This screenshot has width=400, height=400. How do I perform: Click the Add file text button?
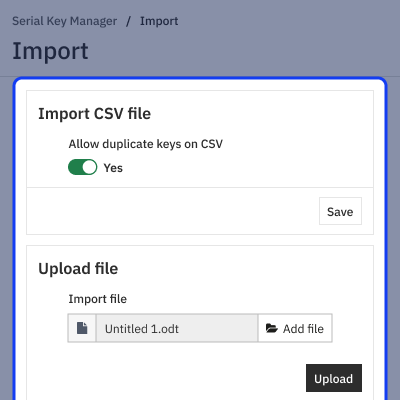pos(295,328)
